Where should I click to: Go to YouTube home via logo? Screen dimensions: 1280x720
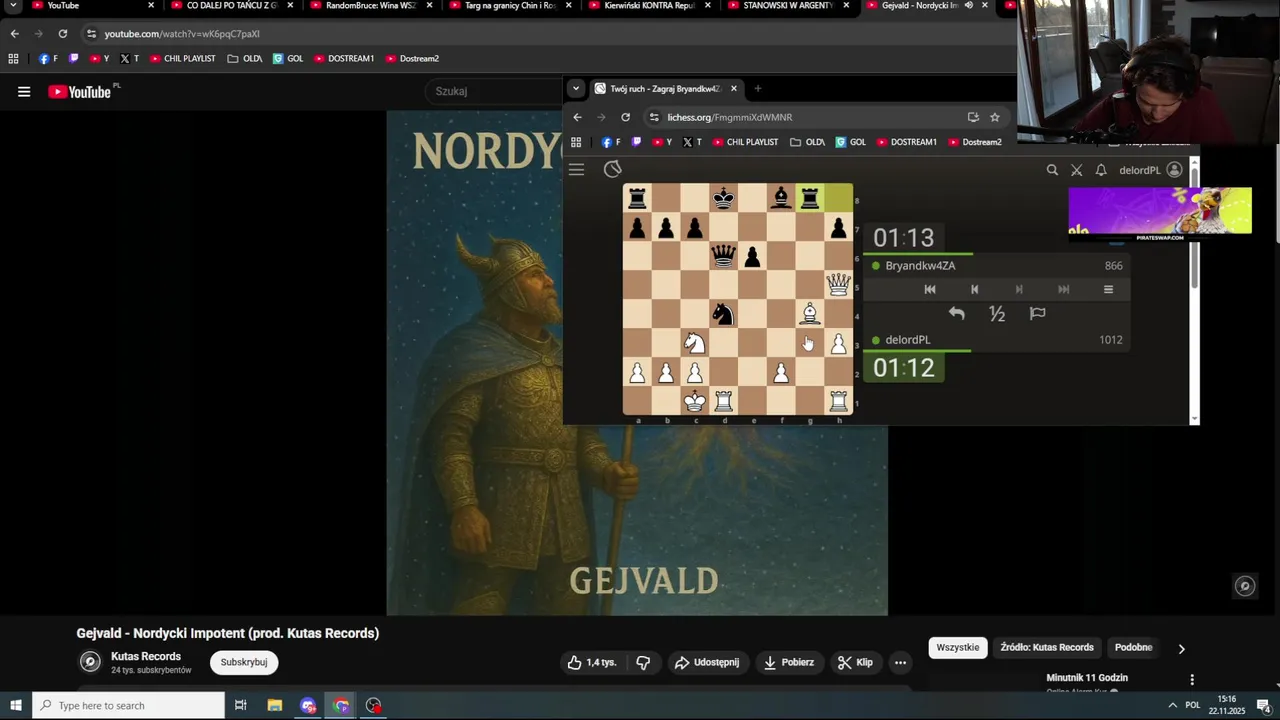pos(81,92)
